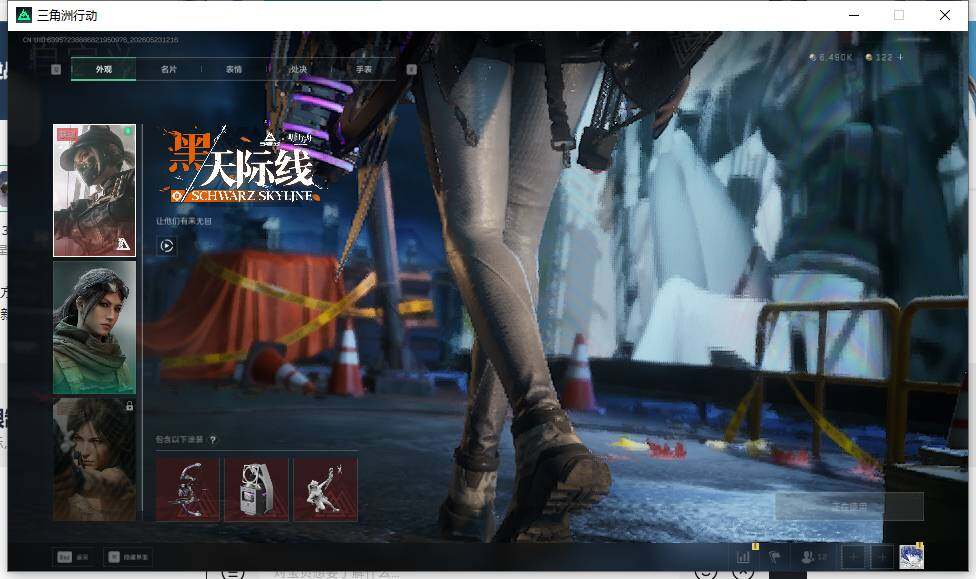Click the first empty squad slot plus
Viewport: 976px width, 579px height.
[x=854, y=557]
